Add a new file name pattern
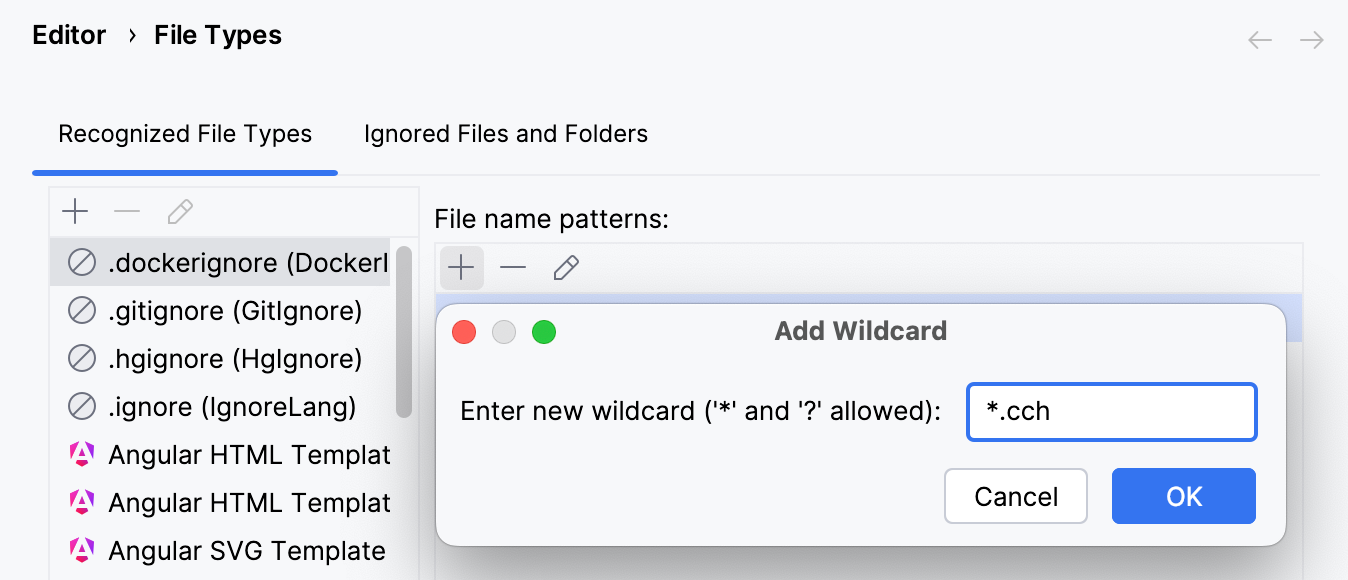 [x=461, y=267]
